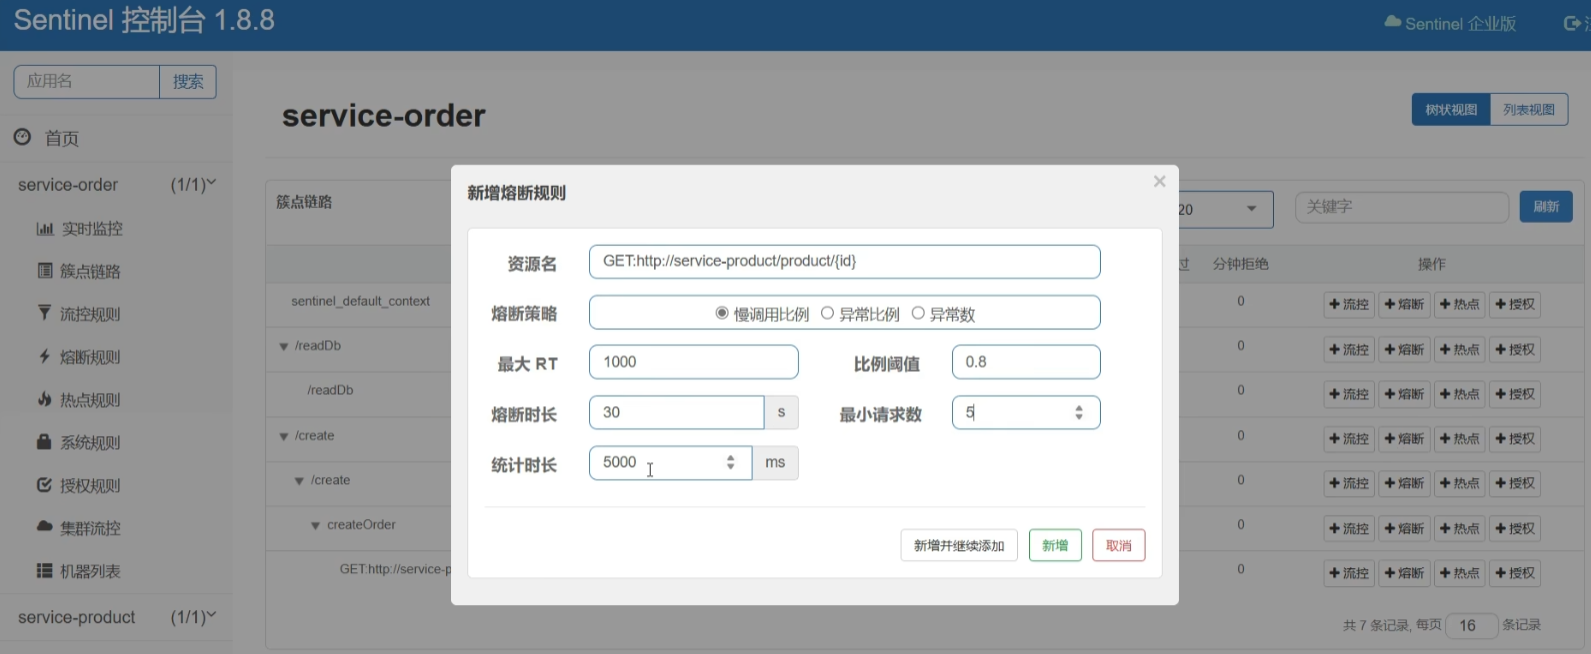This screenshot has height=654, width=1591.
Task: Click the green 新增 button
Action: point(1055,545)
